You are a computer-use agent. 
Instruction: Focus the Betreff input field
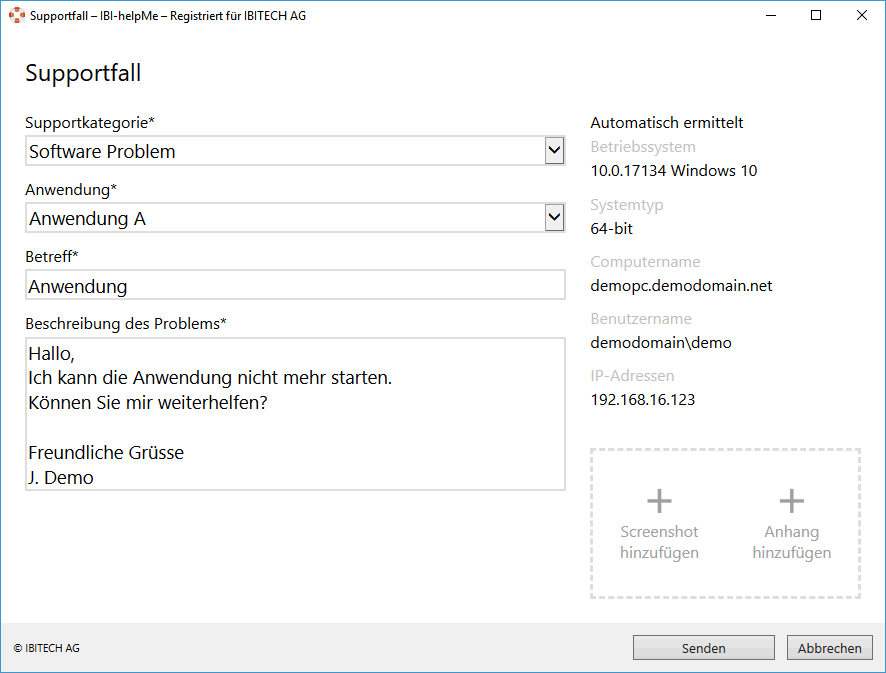point(295,286)
